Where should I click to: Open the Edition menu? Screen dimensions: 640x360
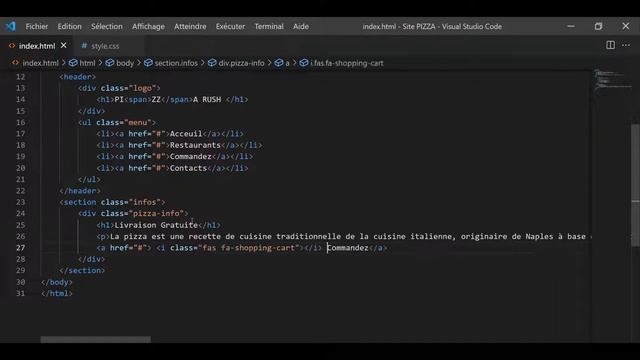69,27
